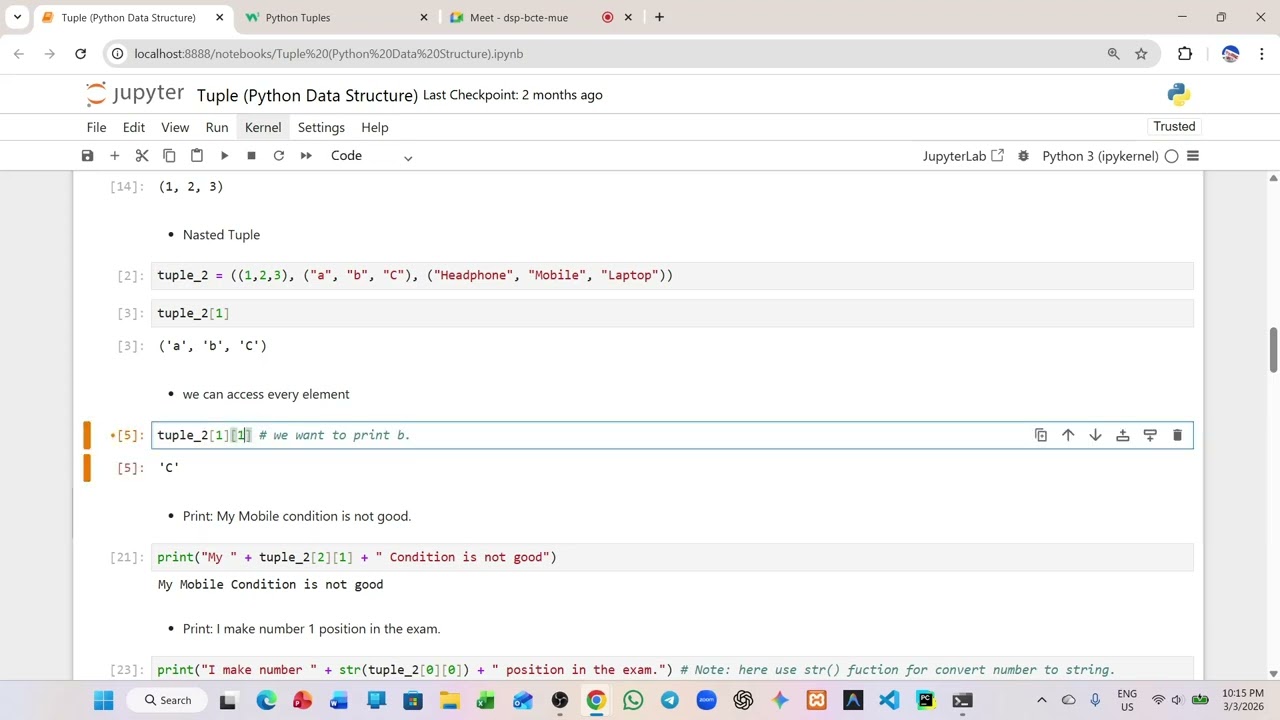Open WhatsApp from the taskbar
This screenshot has height=720, width=1280.
[x=633, y=700]
